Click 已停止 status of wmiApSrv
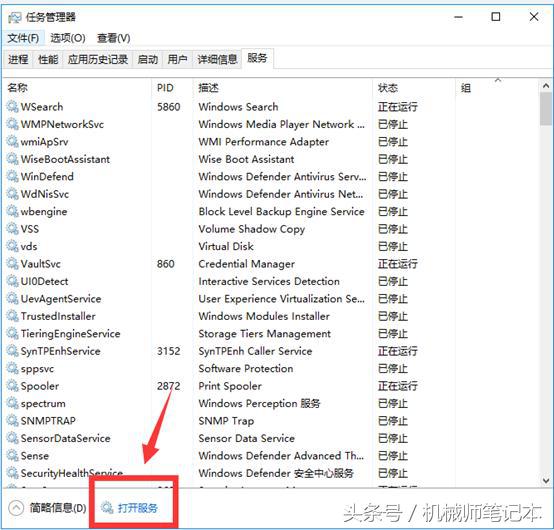The image size is (554, 530). tap(393, 142)
